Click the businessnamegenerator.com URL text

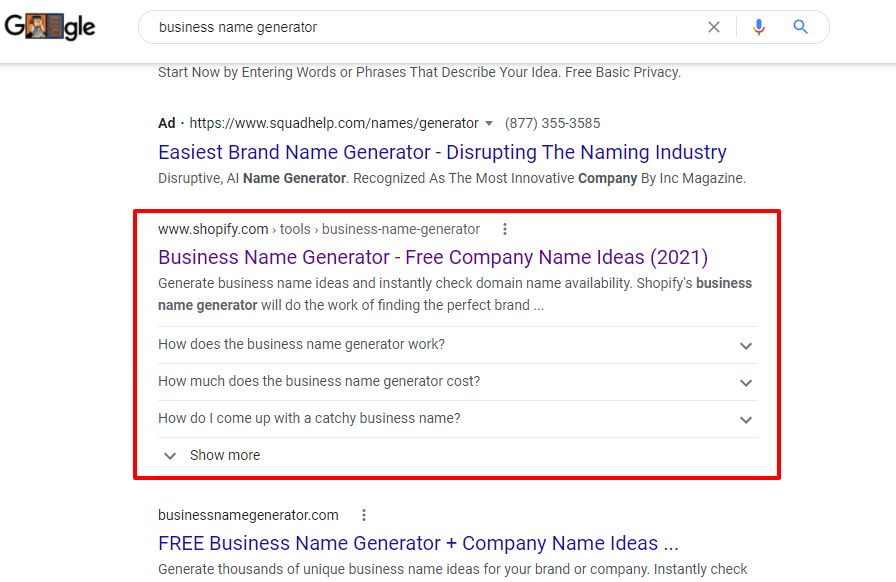click(x=248, y=515)
